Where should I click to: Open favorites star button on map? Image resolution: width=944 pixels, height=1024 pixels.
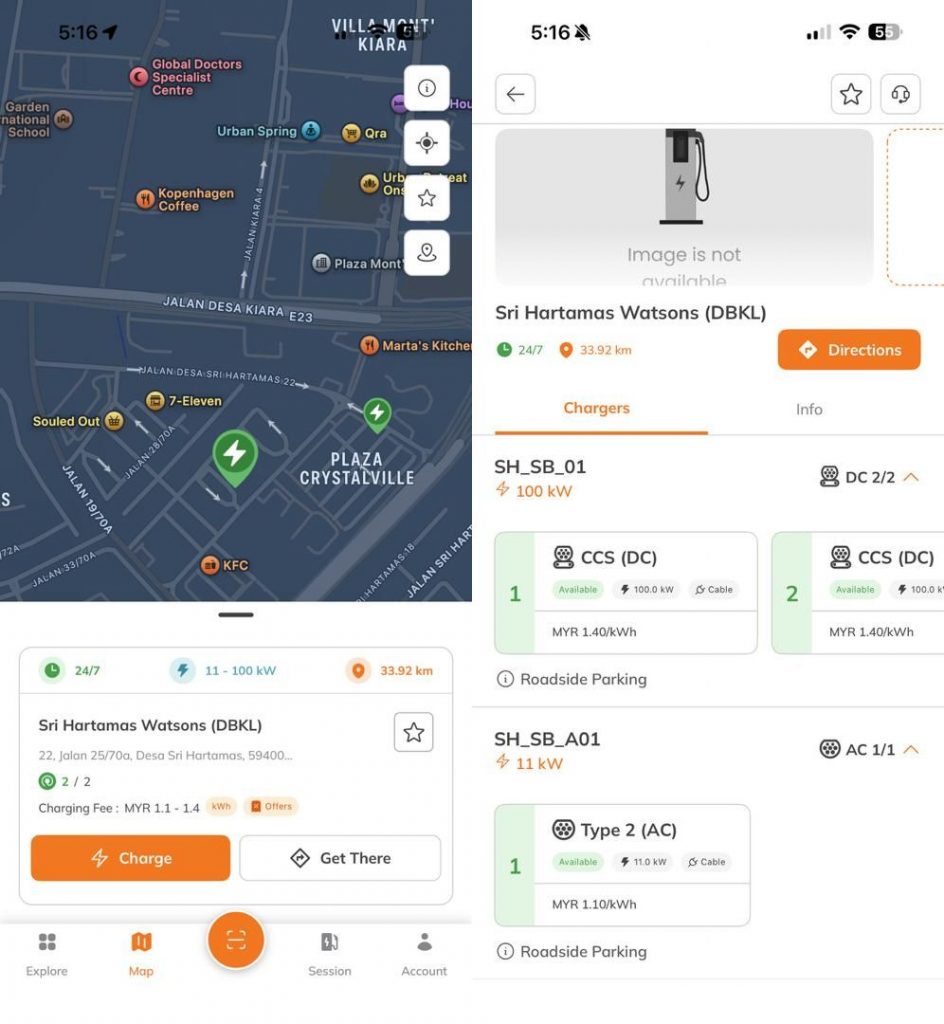[x=426, y=198]
